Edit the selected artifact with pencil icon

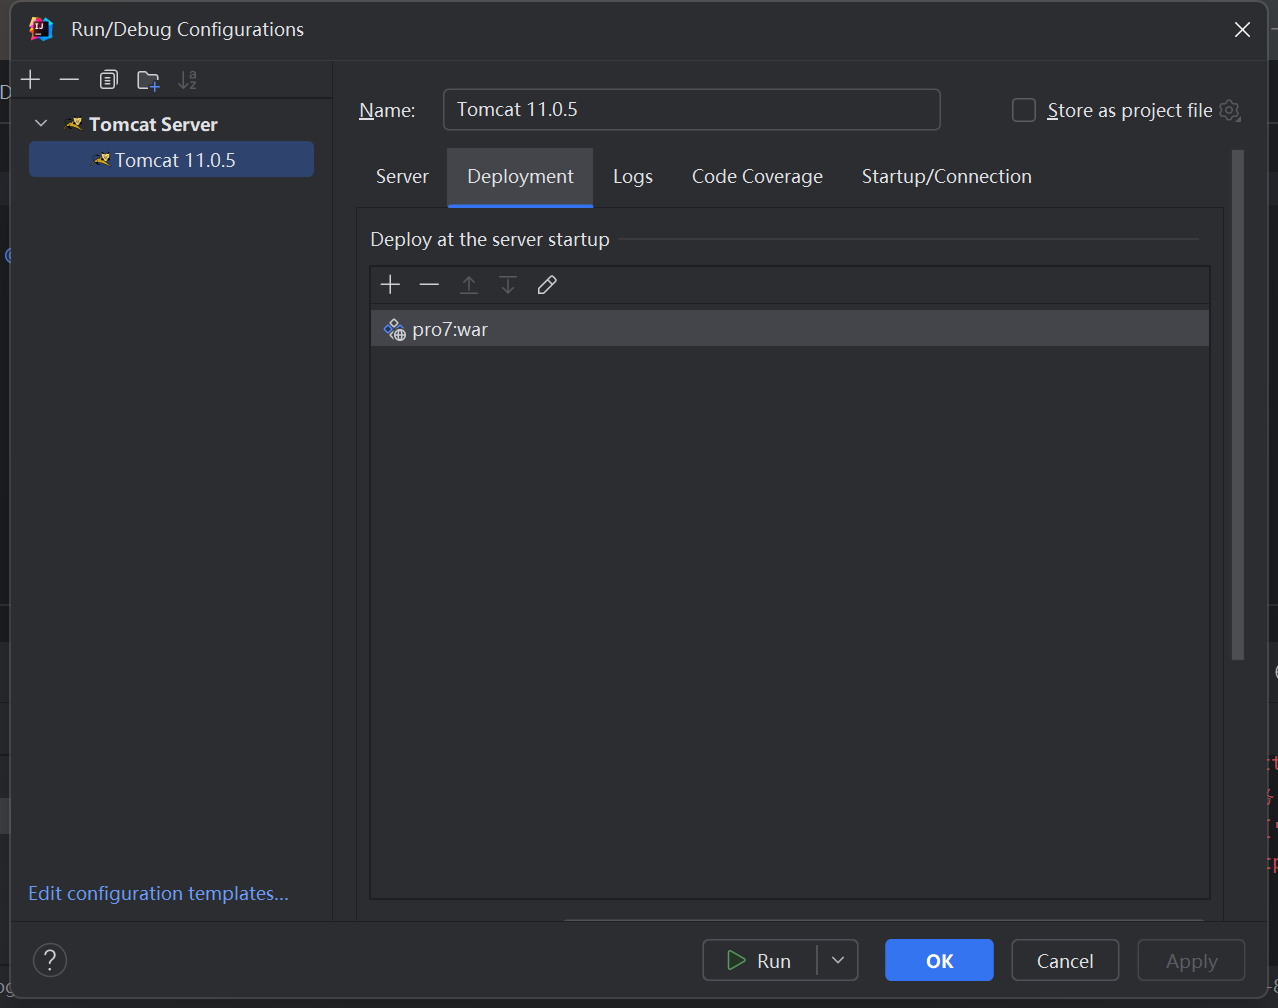tap(547, 285)
